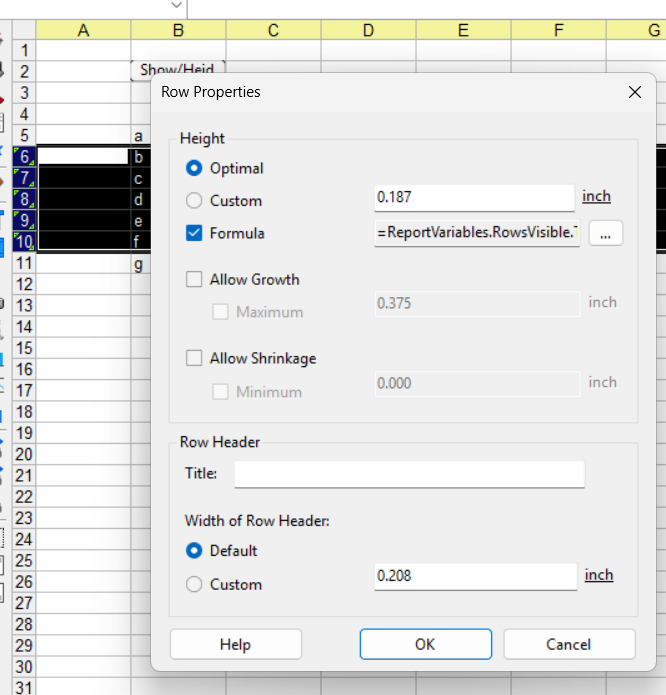Enable the Allow Shrinkage checkbox
The height and width of the screenshot is (695, 666).
(x=194, y=358)
